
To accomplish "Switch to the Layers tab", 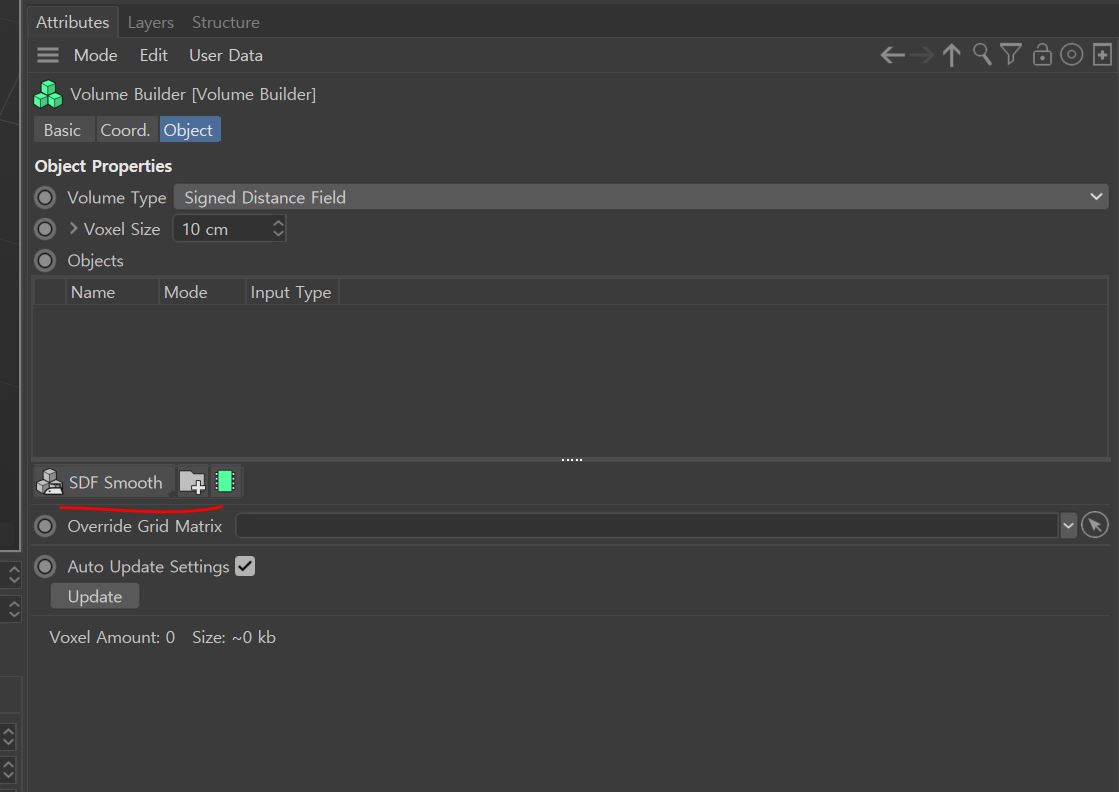I will tap(150, 22).
